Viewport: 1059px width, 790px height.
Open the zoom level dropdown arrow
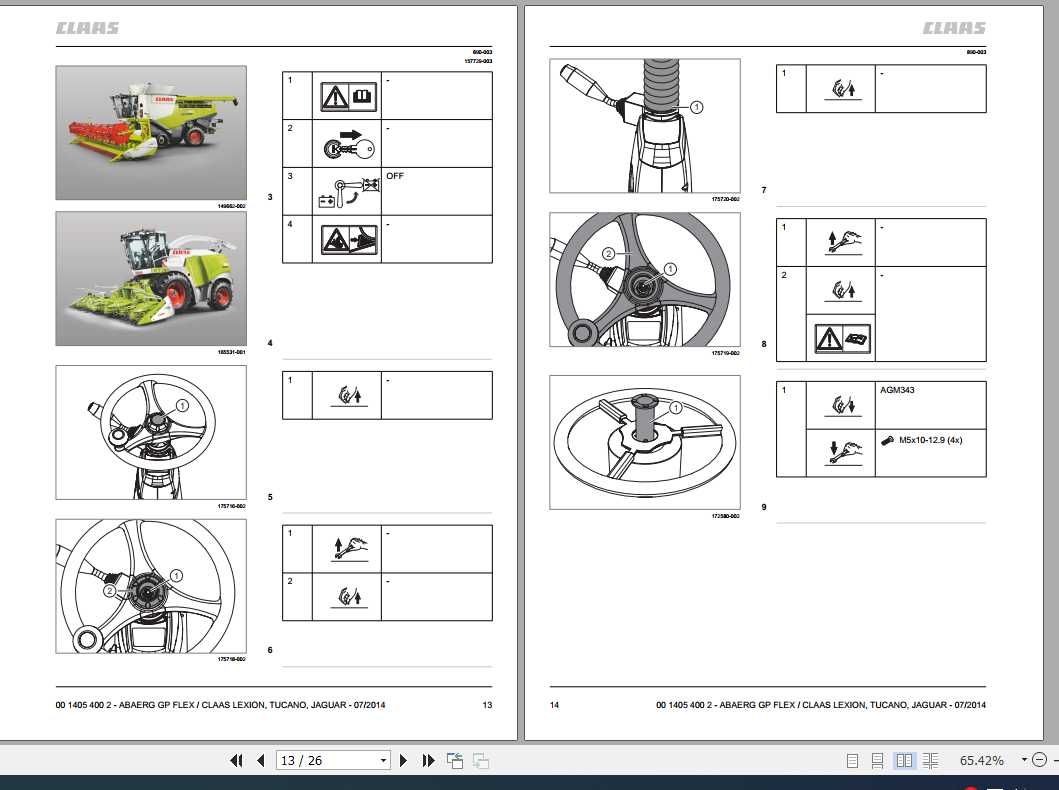[1024, 760]
